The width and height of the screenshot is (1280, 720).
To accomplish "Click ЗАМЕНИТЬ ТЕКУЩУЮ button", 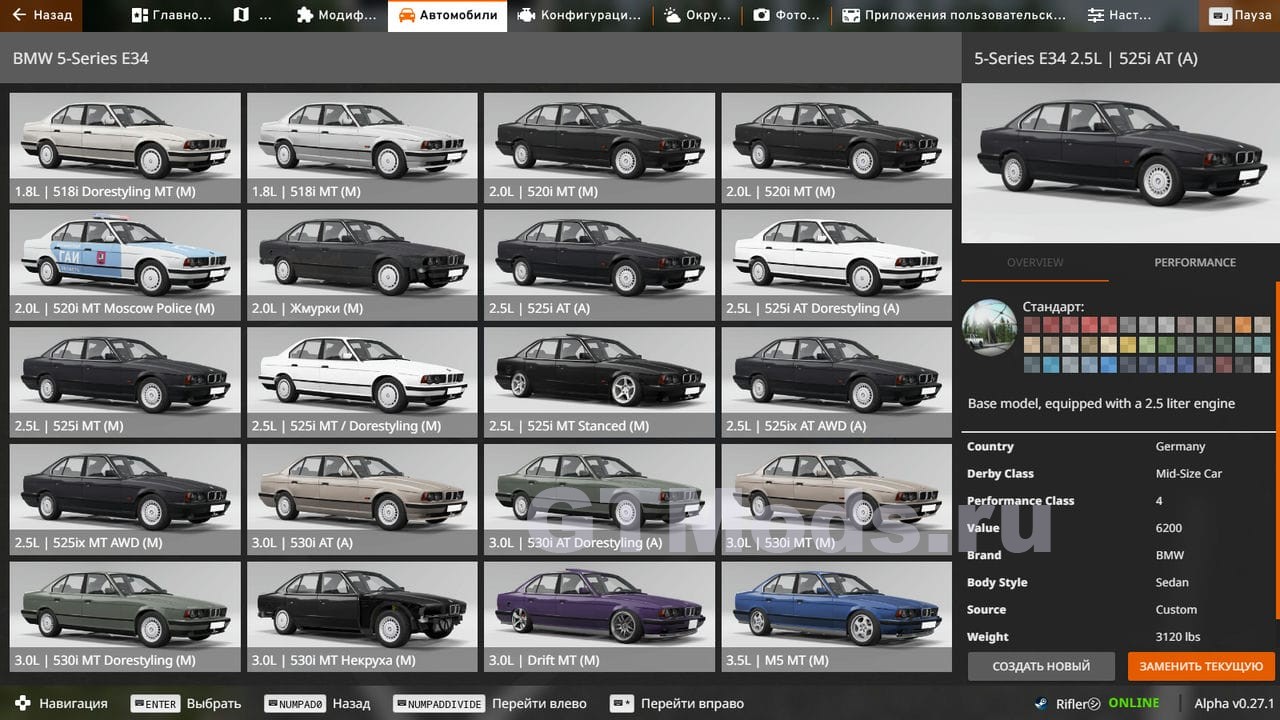I will (1201, 666).
